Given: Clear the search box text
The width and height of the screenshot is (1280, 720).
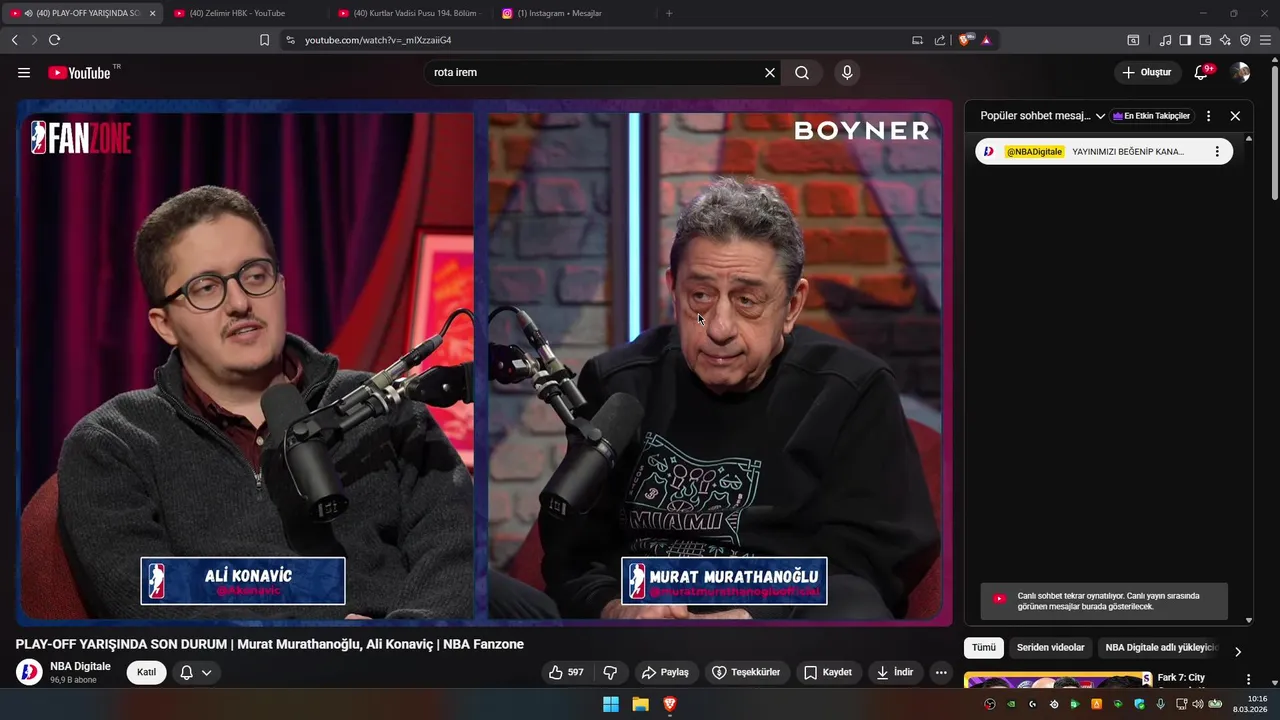Looking at the screenshot, I should (x=770, y=72).
